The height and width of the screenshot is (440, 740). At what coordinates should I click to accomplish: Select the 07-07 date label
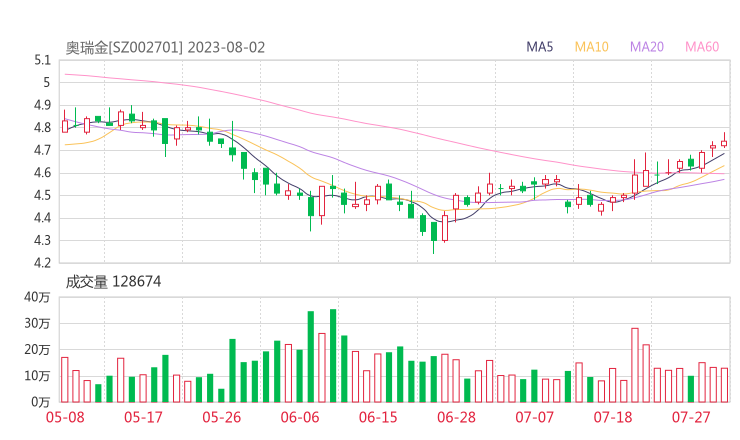pyautogui.click(x=534, y=417)
